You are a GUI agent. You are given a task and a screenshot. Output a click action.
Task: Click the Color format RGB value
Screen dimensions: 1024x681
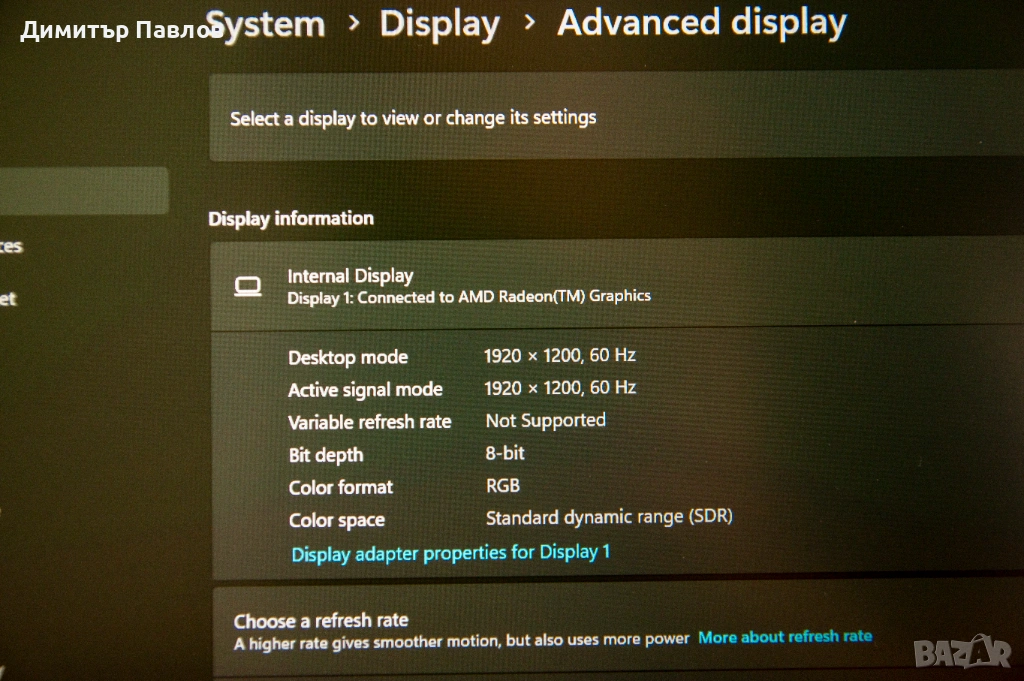point(503,486)
